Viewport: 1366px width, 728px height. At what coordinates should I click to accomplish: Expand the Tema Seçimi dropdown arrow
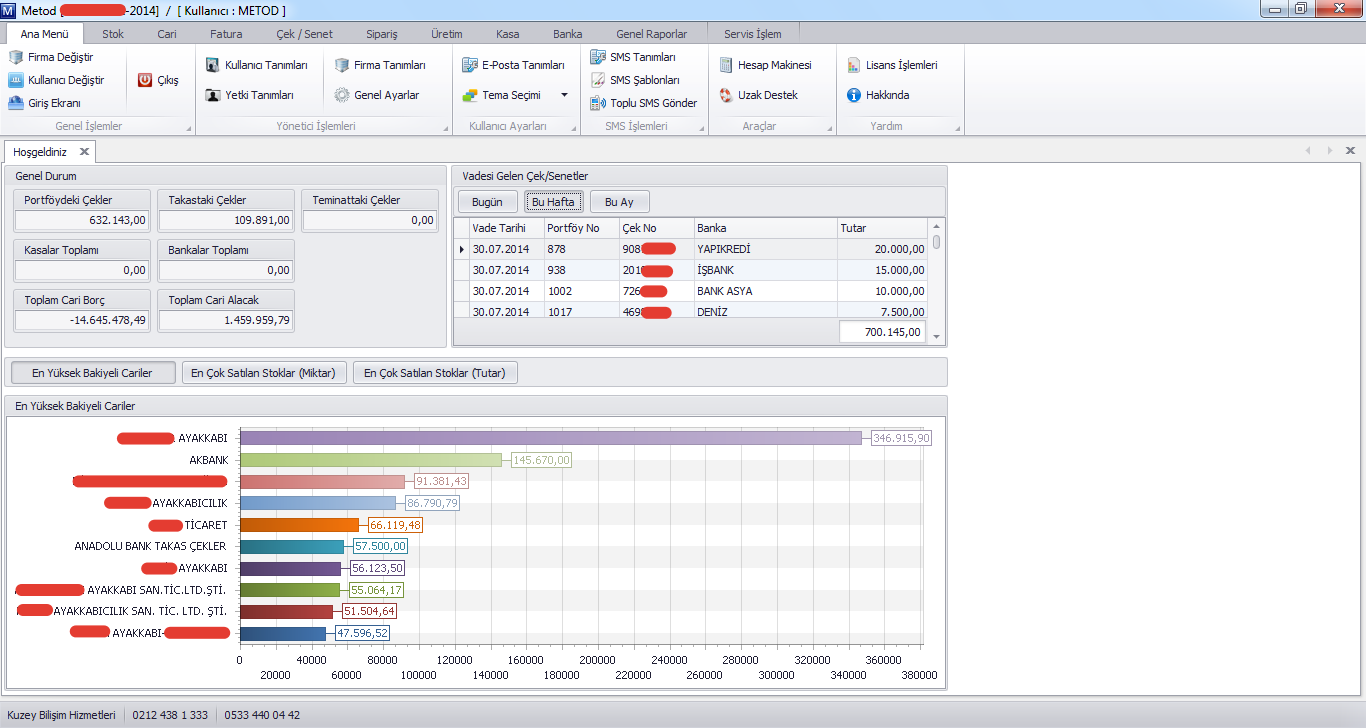click(x=564, y=95)
